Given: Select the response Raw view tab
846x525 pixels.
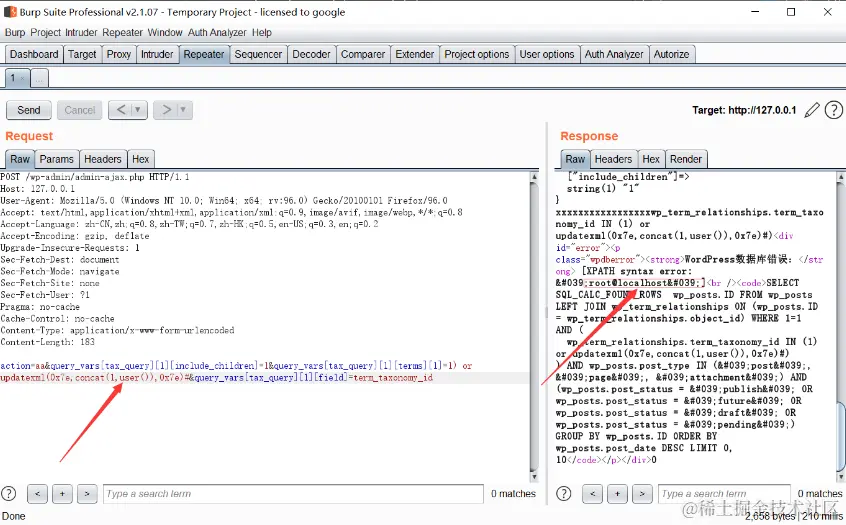Looking at the screenshot, I should tap(575, 159).
